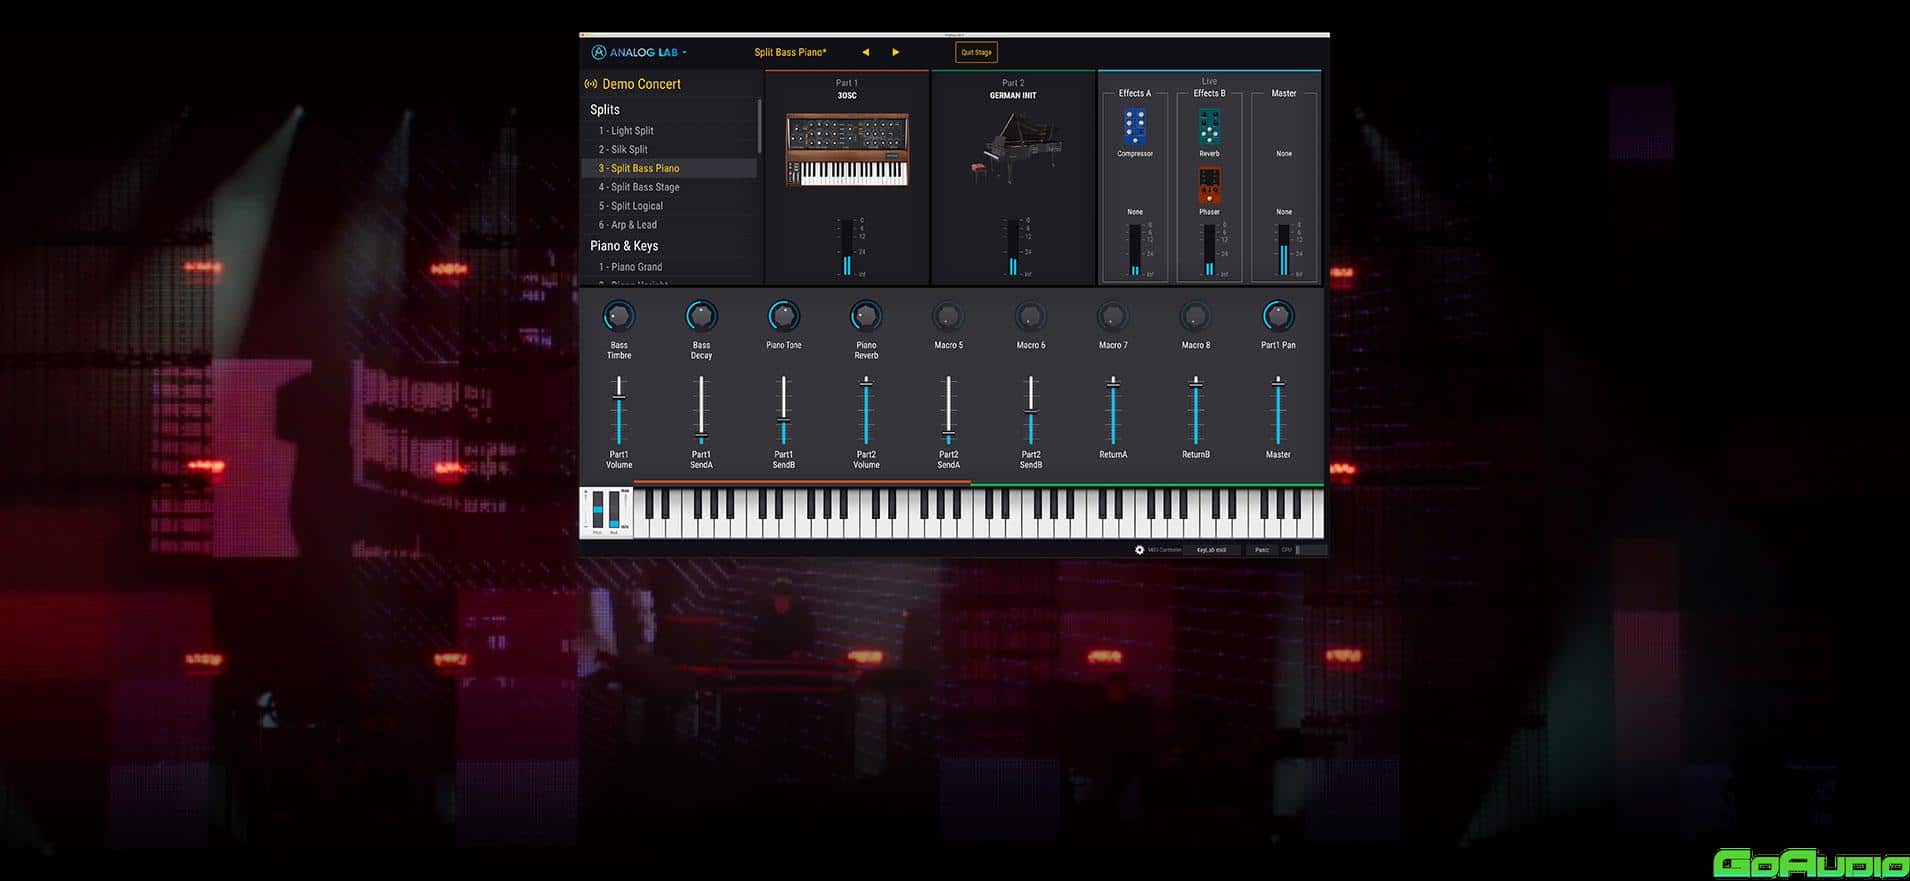
Task: Click the Macro 5 knob
Action: 948,316
